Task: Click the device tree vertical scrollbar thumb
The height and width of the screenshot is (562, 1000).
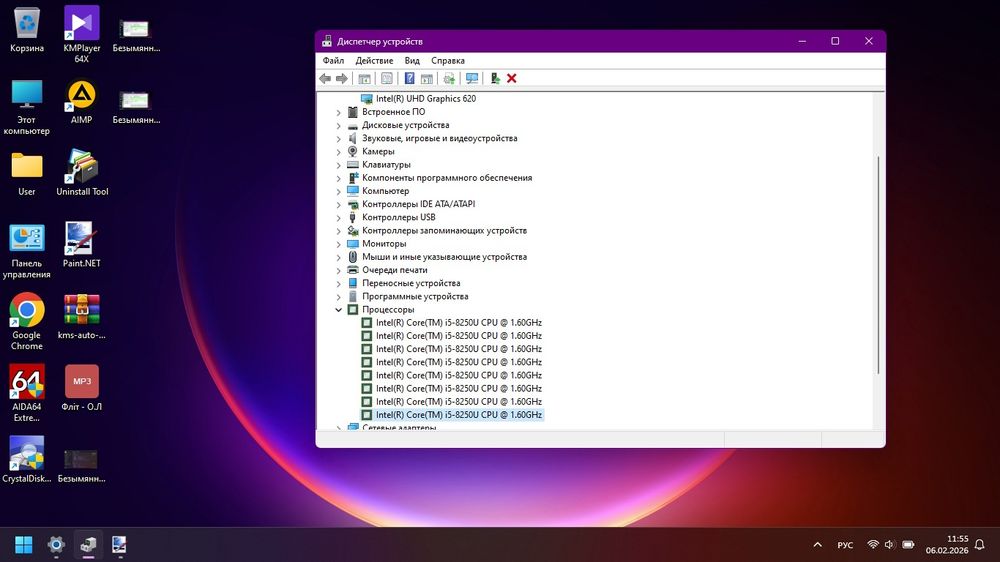Action: (x=879, y=265)
